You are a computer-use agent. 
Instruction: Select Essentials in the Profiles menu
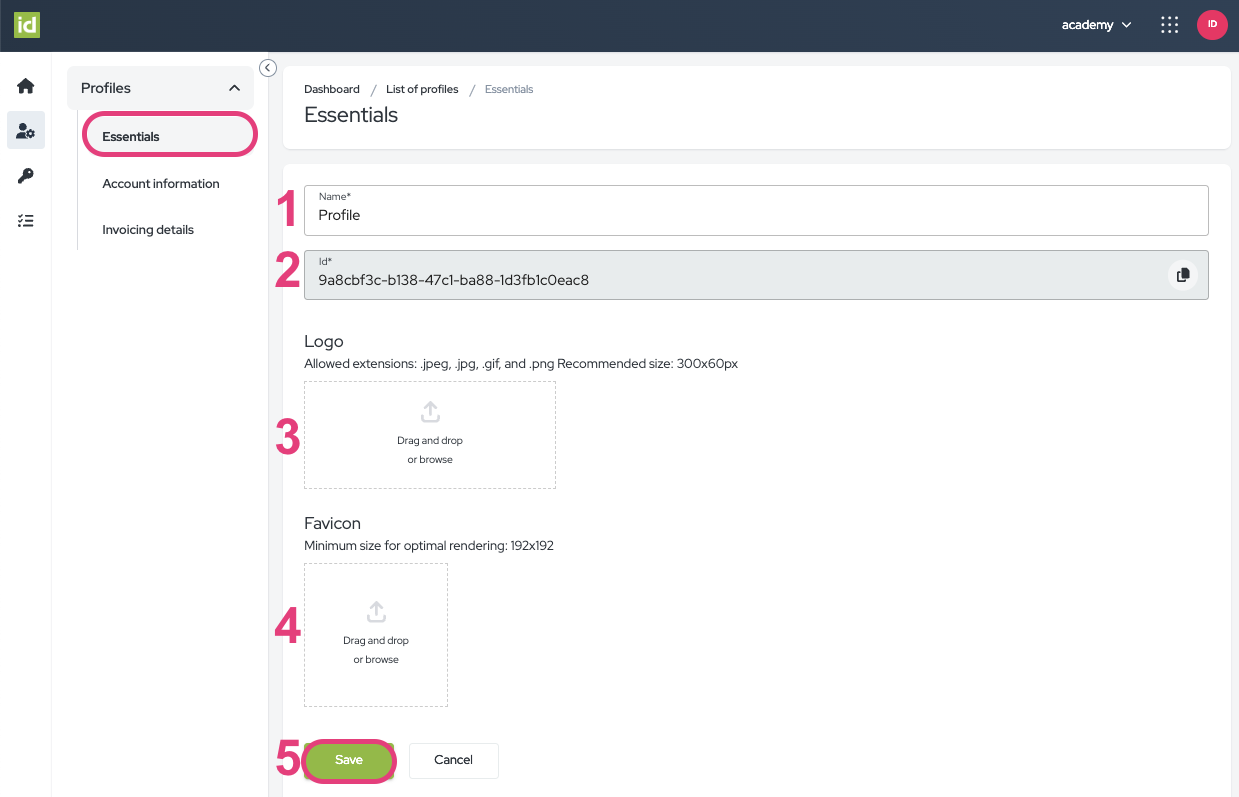point(131,136)
